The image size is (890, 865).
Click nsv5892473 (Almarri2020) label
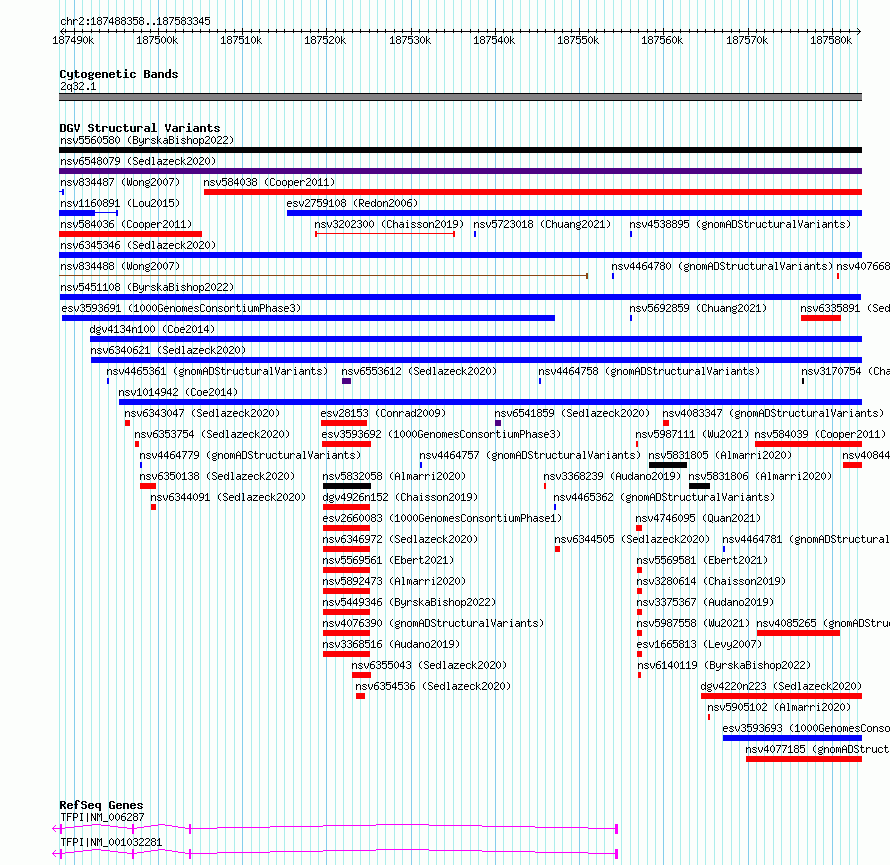pyautogui.click(x=394, y=581)
